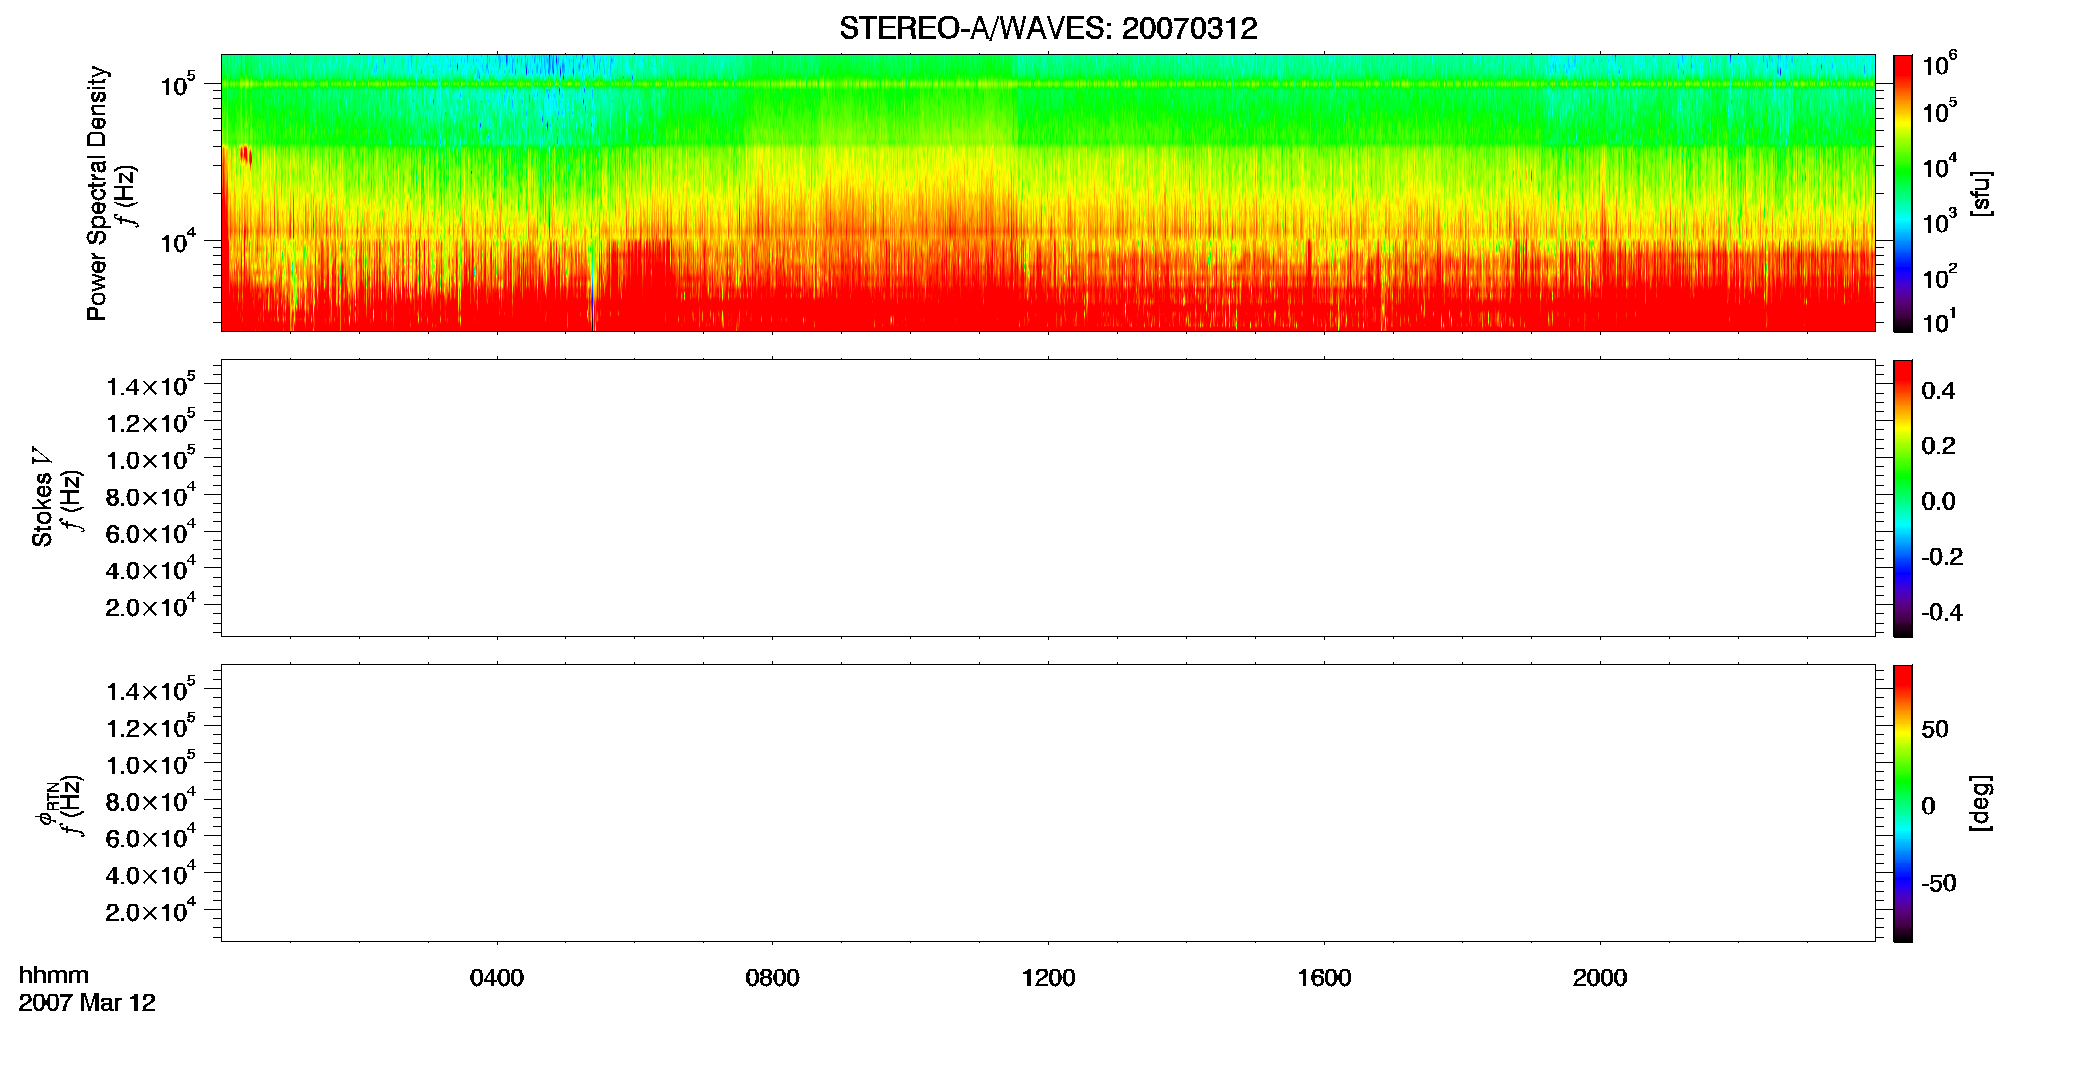
Task: Click the "[sfu]" colorbar unit label
Action: click(1980, 193)
